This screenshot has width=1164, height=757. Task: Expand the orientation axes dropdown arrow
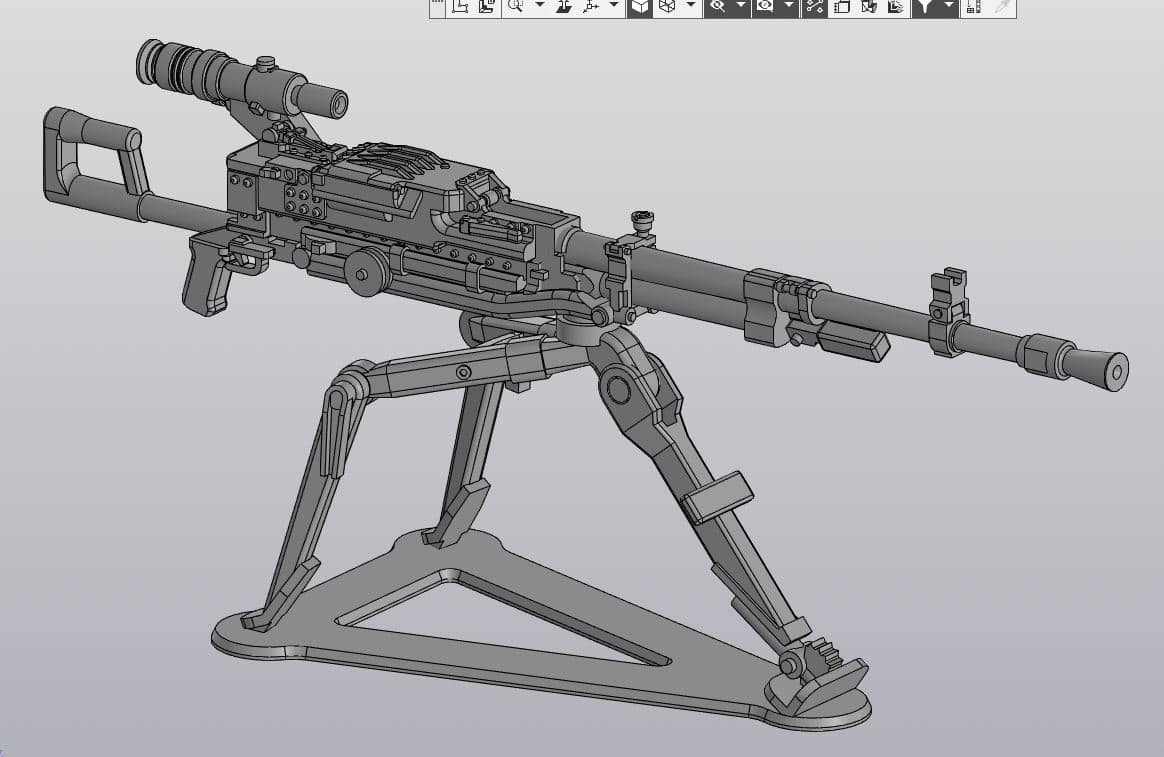click(614, 7)
